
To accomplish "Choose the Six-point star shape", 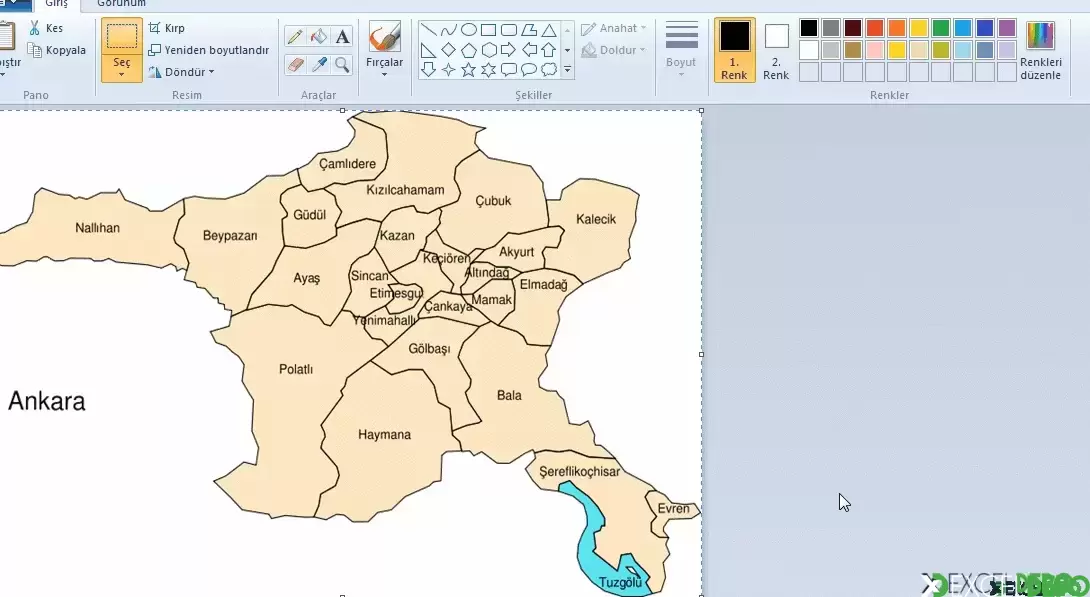I will pyautogui.click(x=489, y=69).
